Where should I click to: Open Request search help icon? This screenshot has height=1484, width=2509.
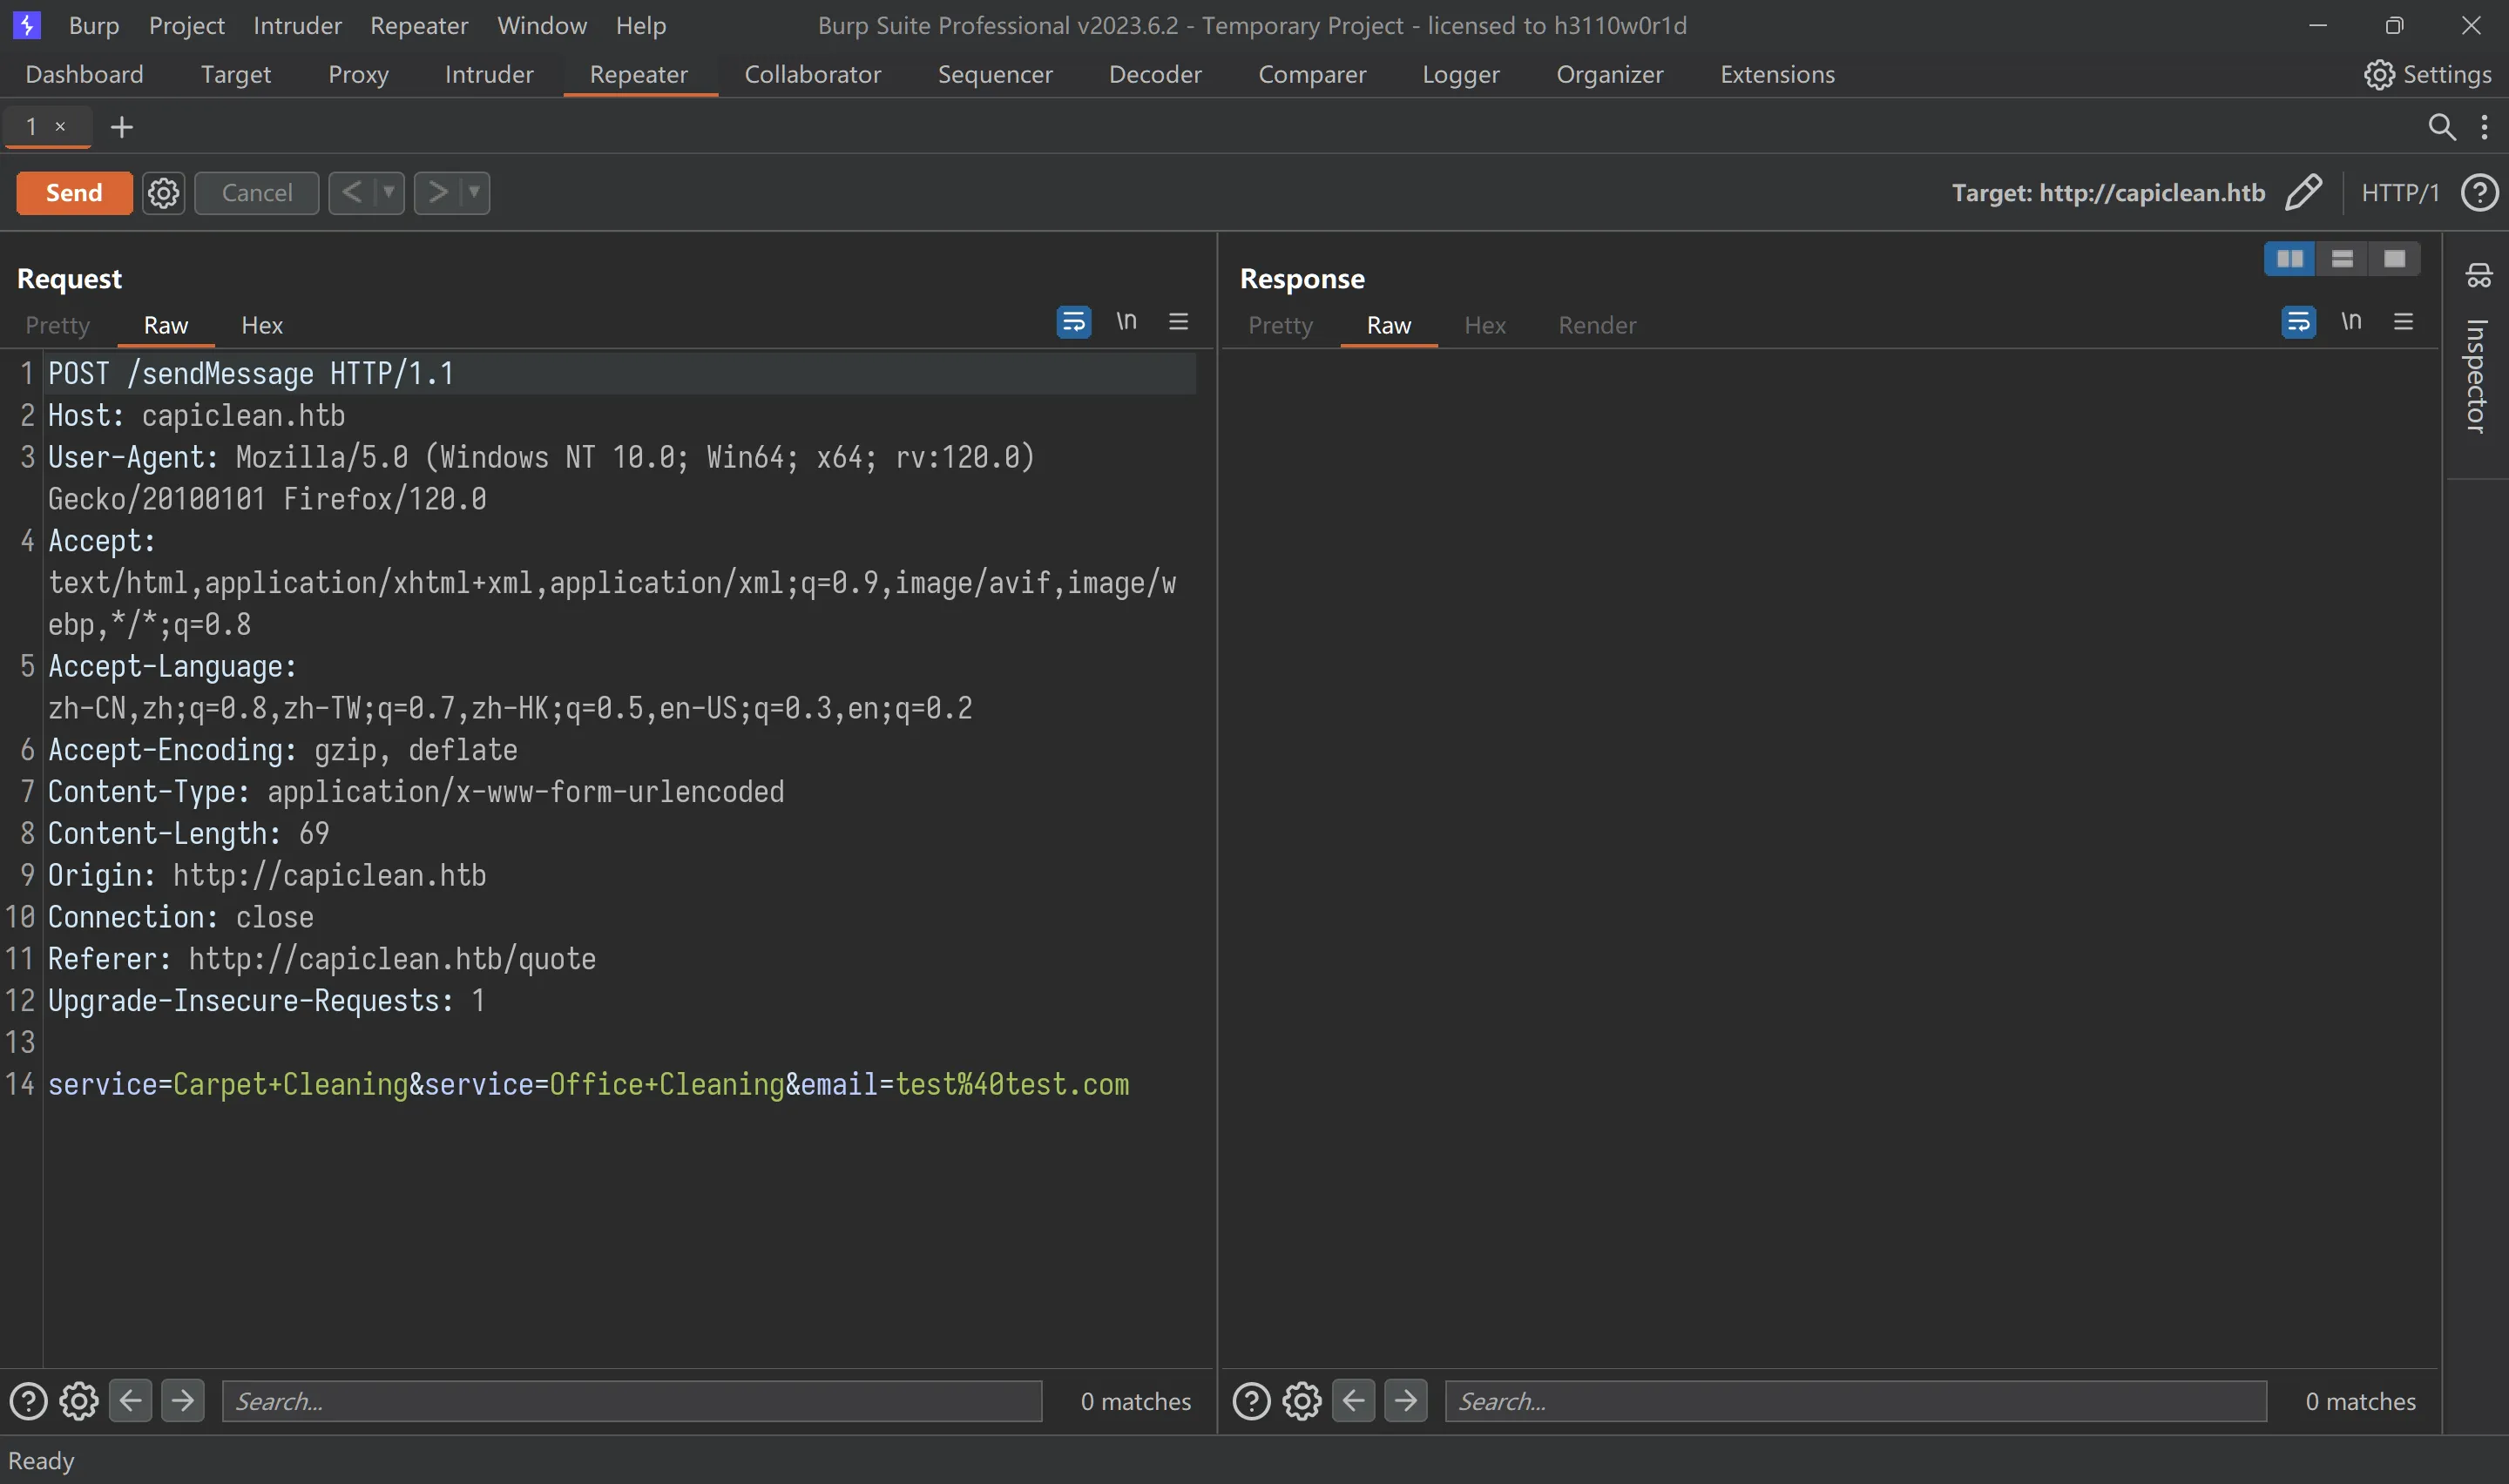(x=28, y=1401)
